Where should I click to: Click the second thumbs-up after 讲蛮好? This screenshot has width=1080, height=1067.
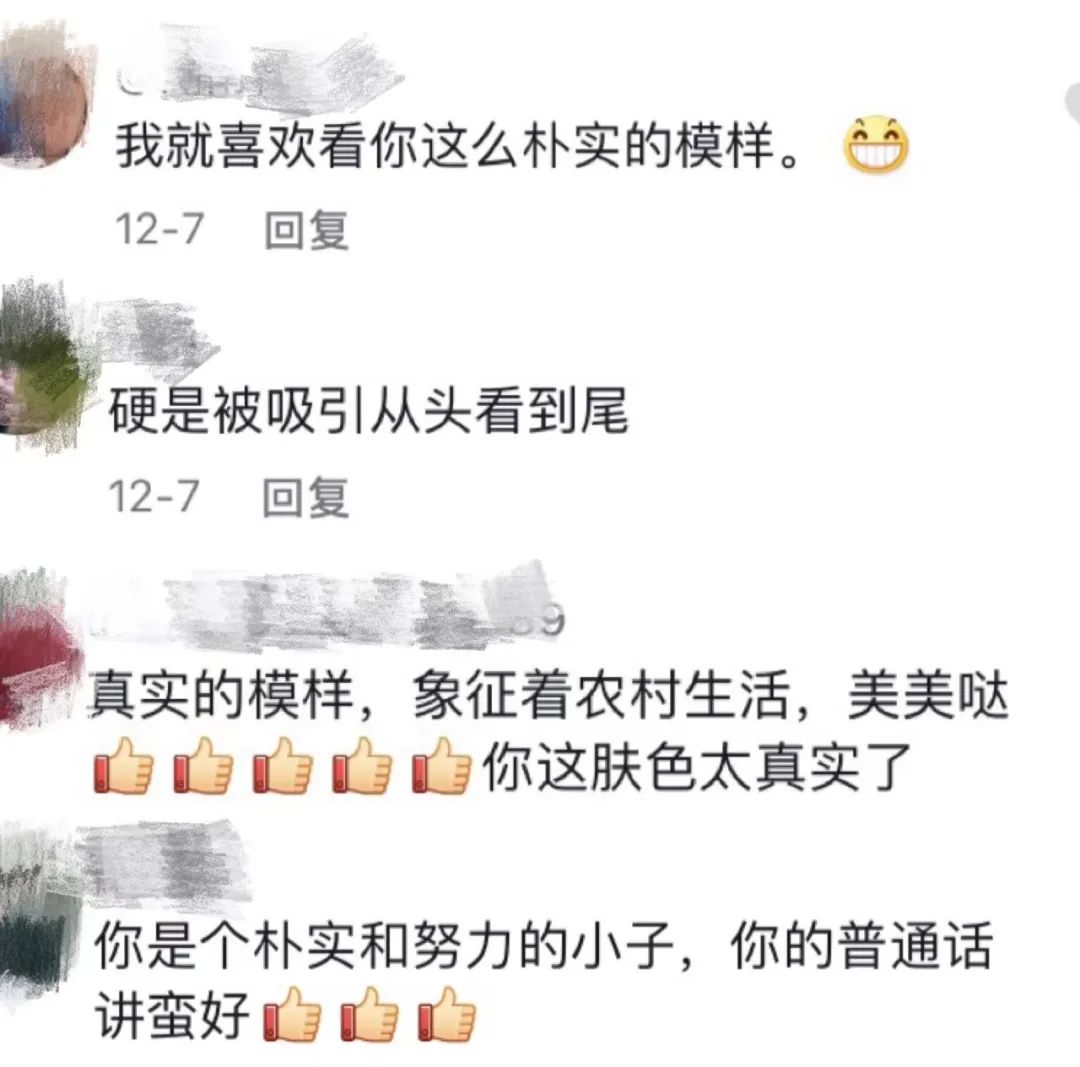369,1014
